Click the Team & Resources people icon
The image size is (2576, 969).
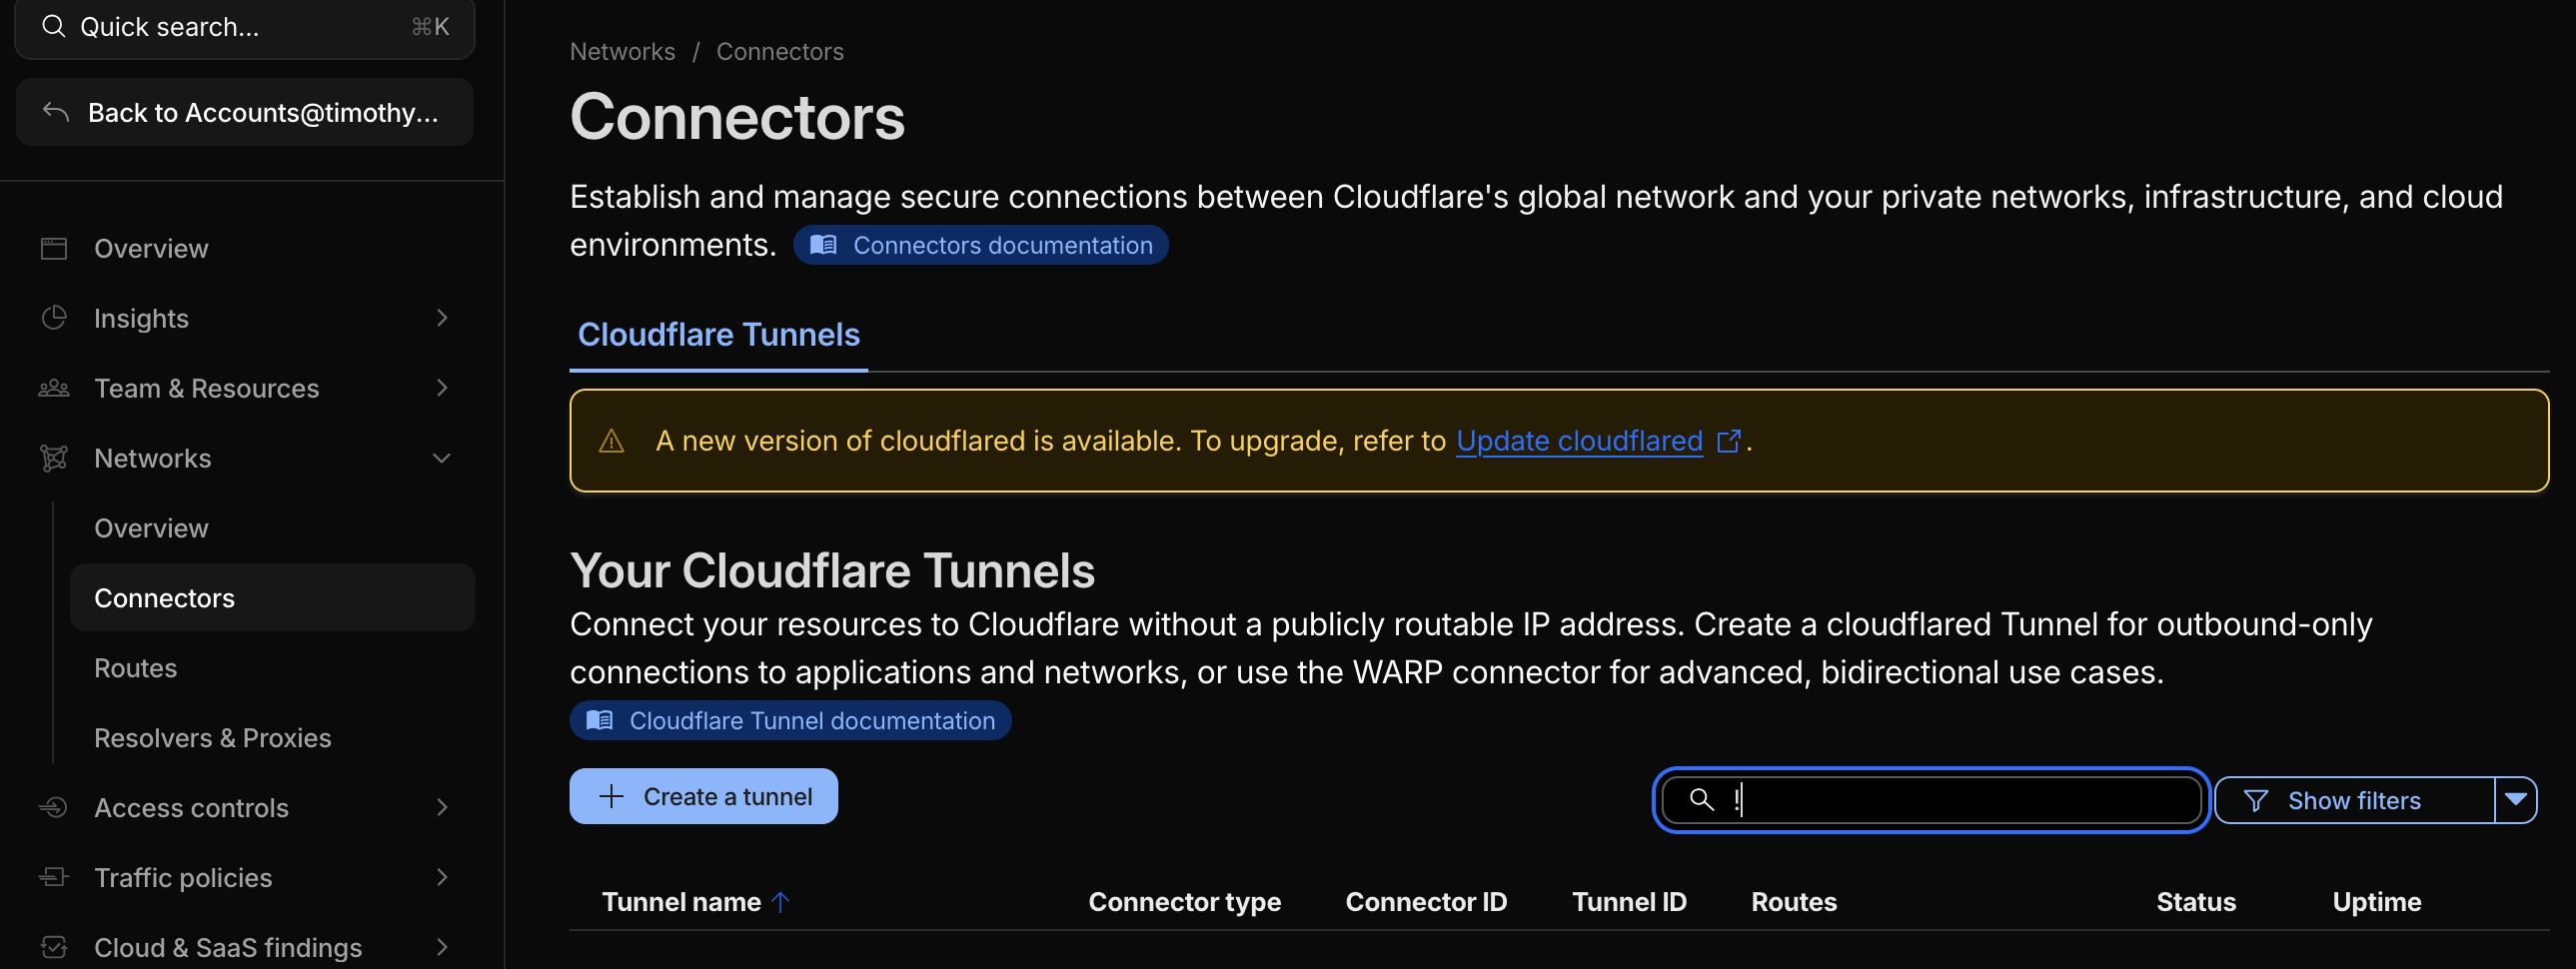pos(54,388)
